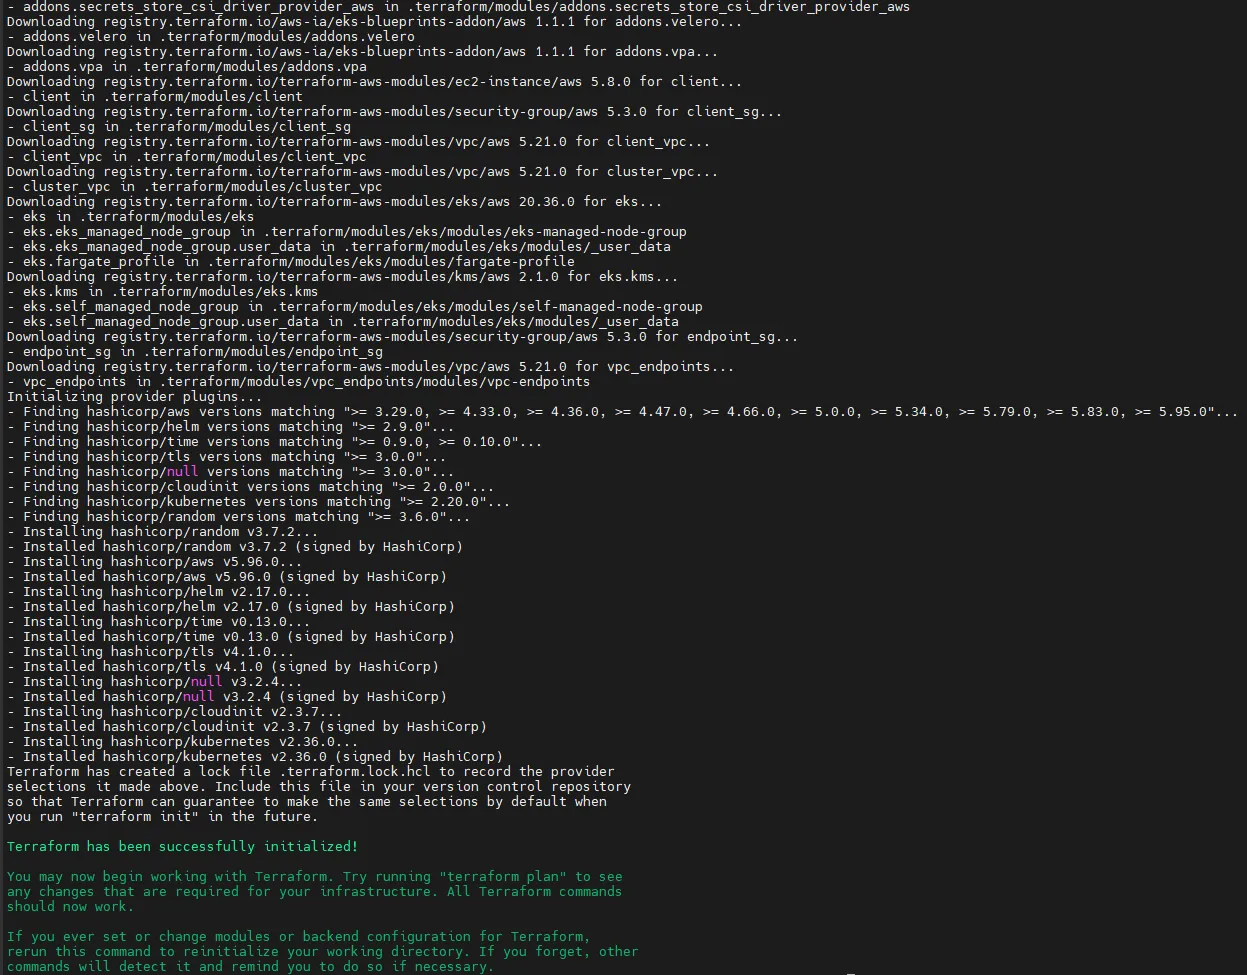Image resolution: width=1247 pixels, height=975 pixels.
Task: Click the 'Finding hashicorp/kubernetes versions matching' line
Action: tap(259, 502)
